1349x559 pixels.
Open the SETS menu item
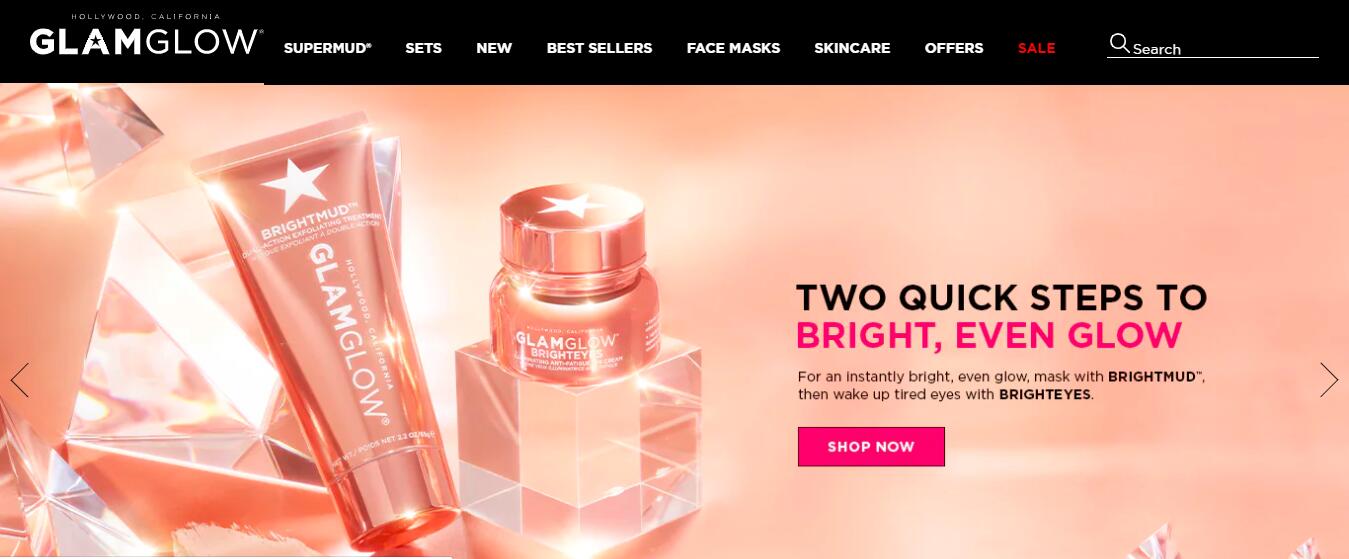(423, 48)
